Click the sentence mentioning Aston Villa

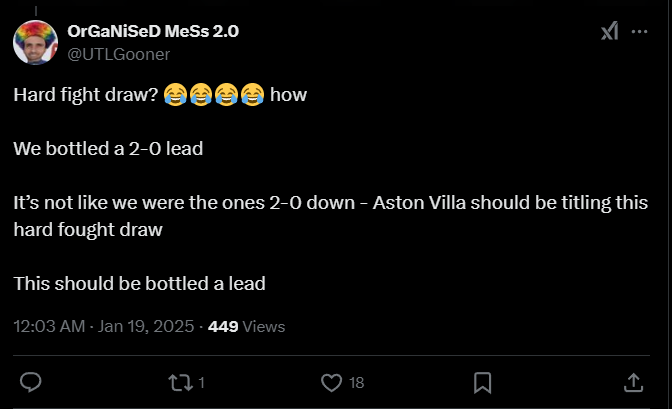[330, 203]
